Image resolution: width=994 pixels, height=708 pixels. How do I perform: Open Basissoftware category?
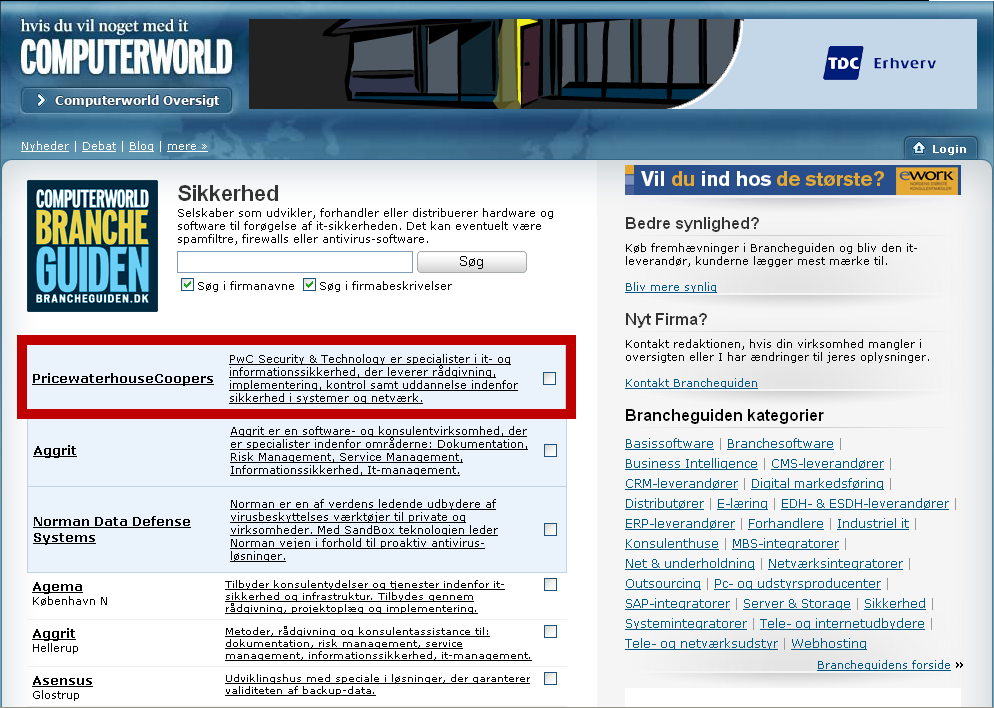[669, 444]
